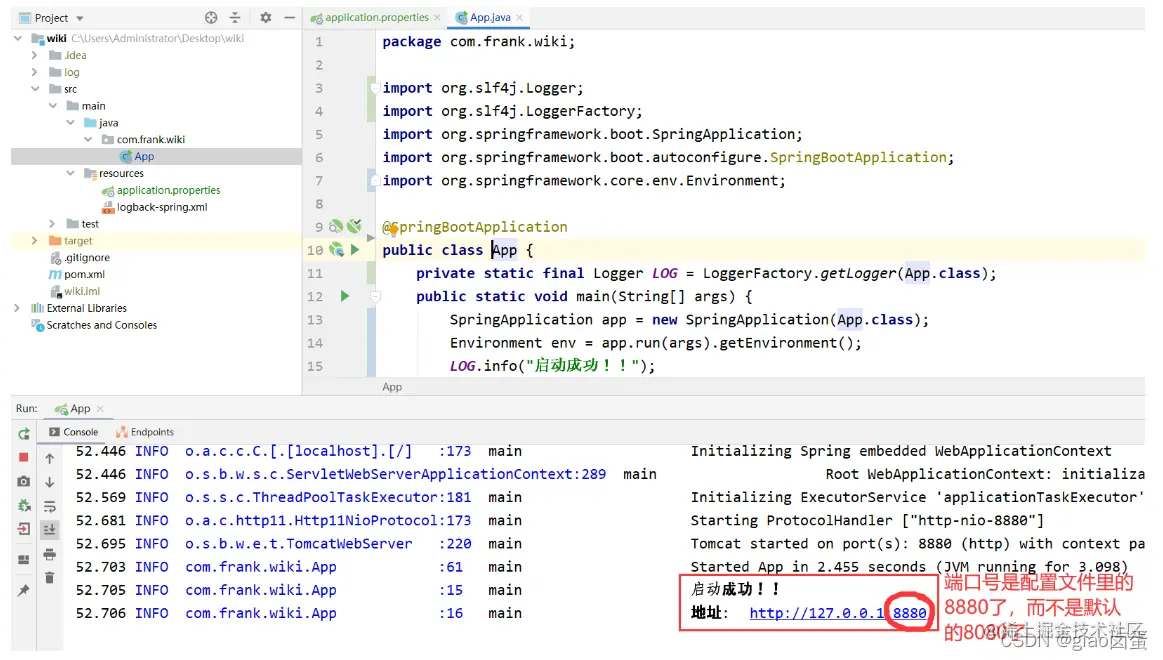Switch to application.properties editor tab
This screenshot has height=660, width=1163.
tap(376, 17)
